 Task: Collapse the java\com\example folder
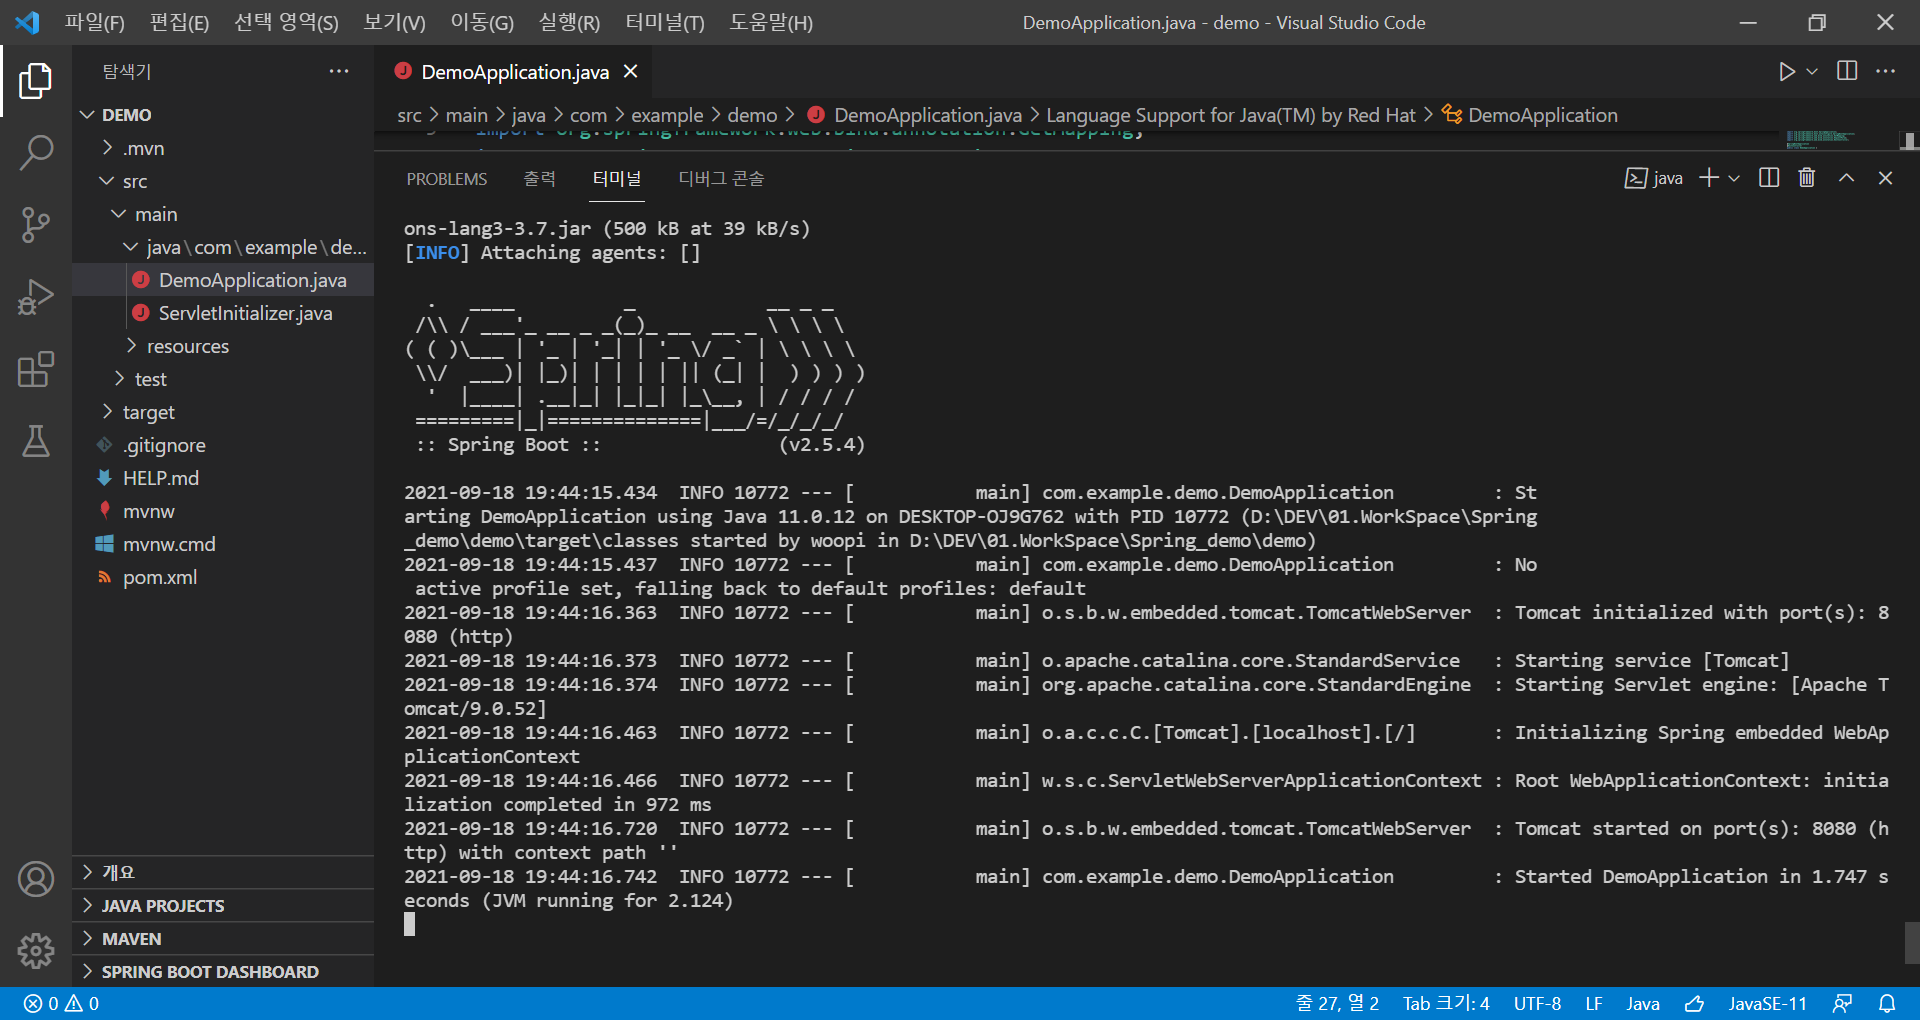tap(223, 247)
